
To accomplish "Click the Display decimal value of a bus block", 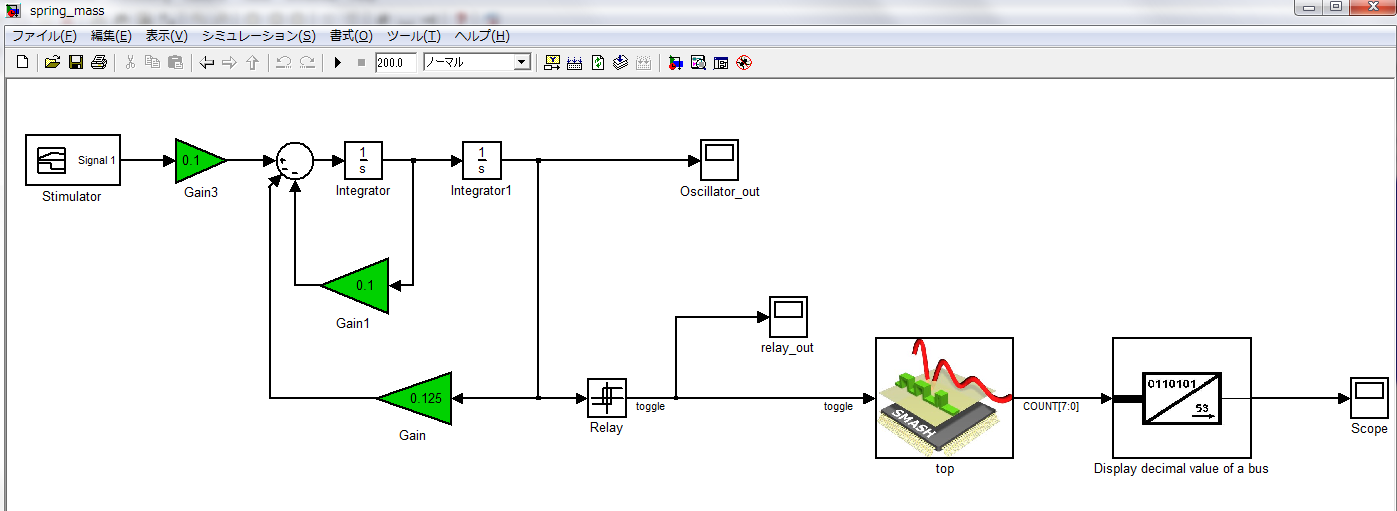I will (1181, 398).
